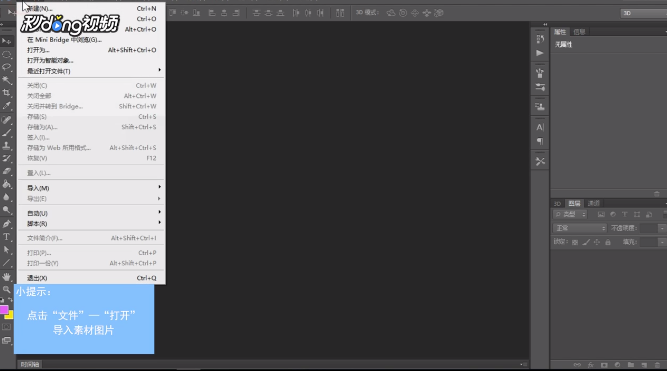Expand the 自动(U) submenu
The image size is (667, 371).
point(91,213)
